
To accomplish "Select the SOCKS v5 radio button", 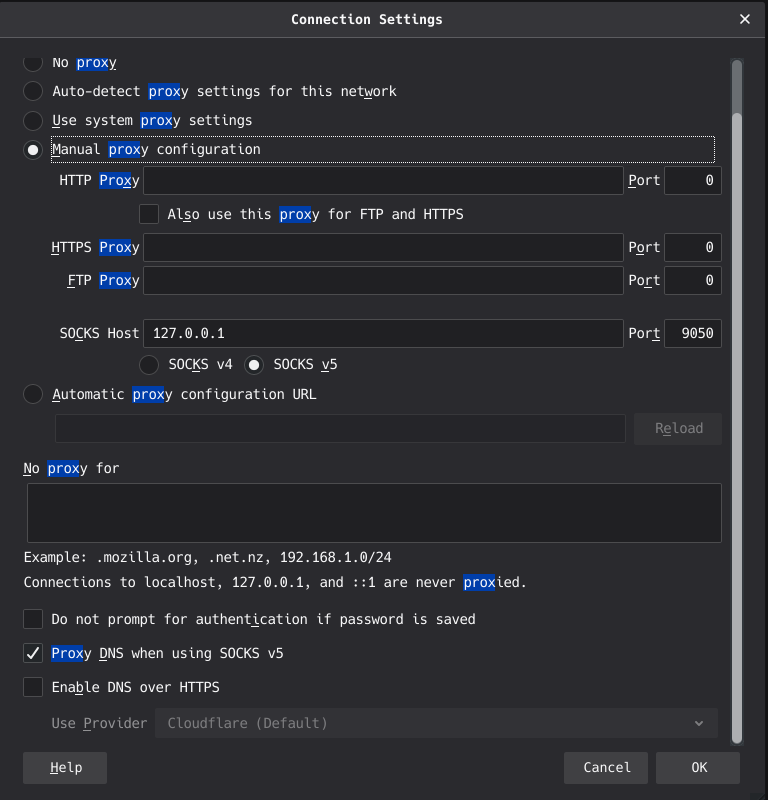I will [x=255, y=364].
